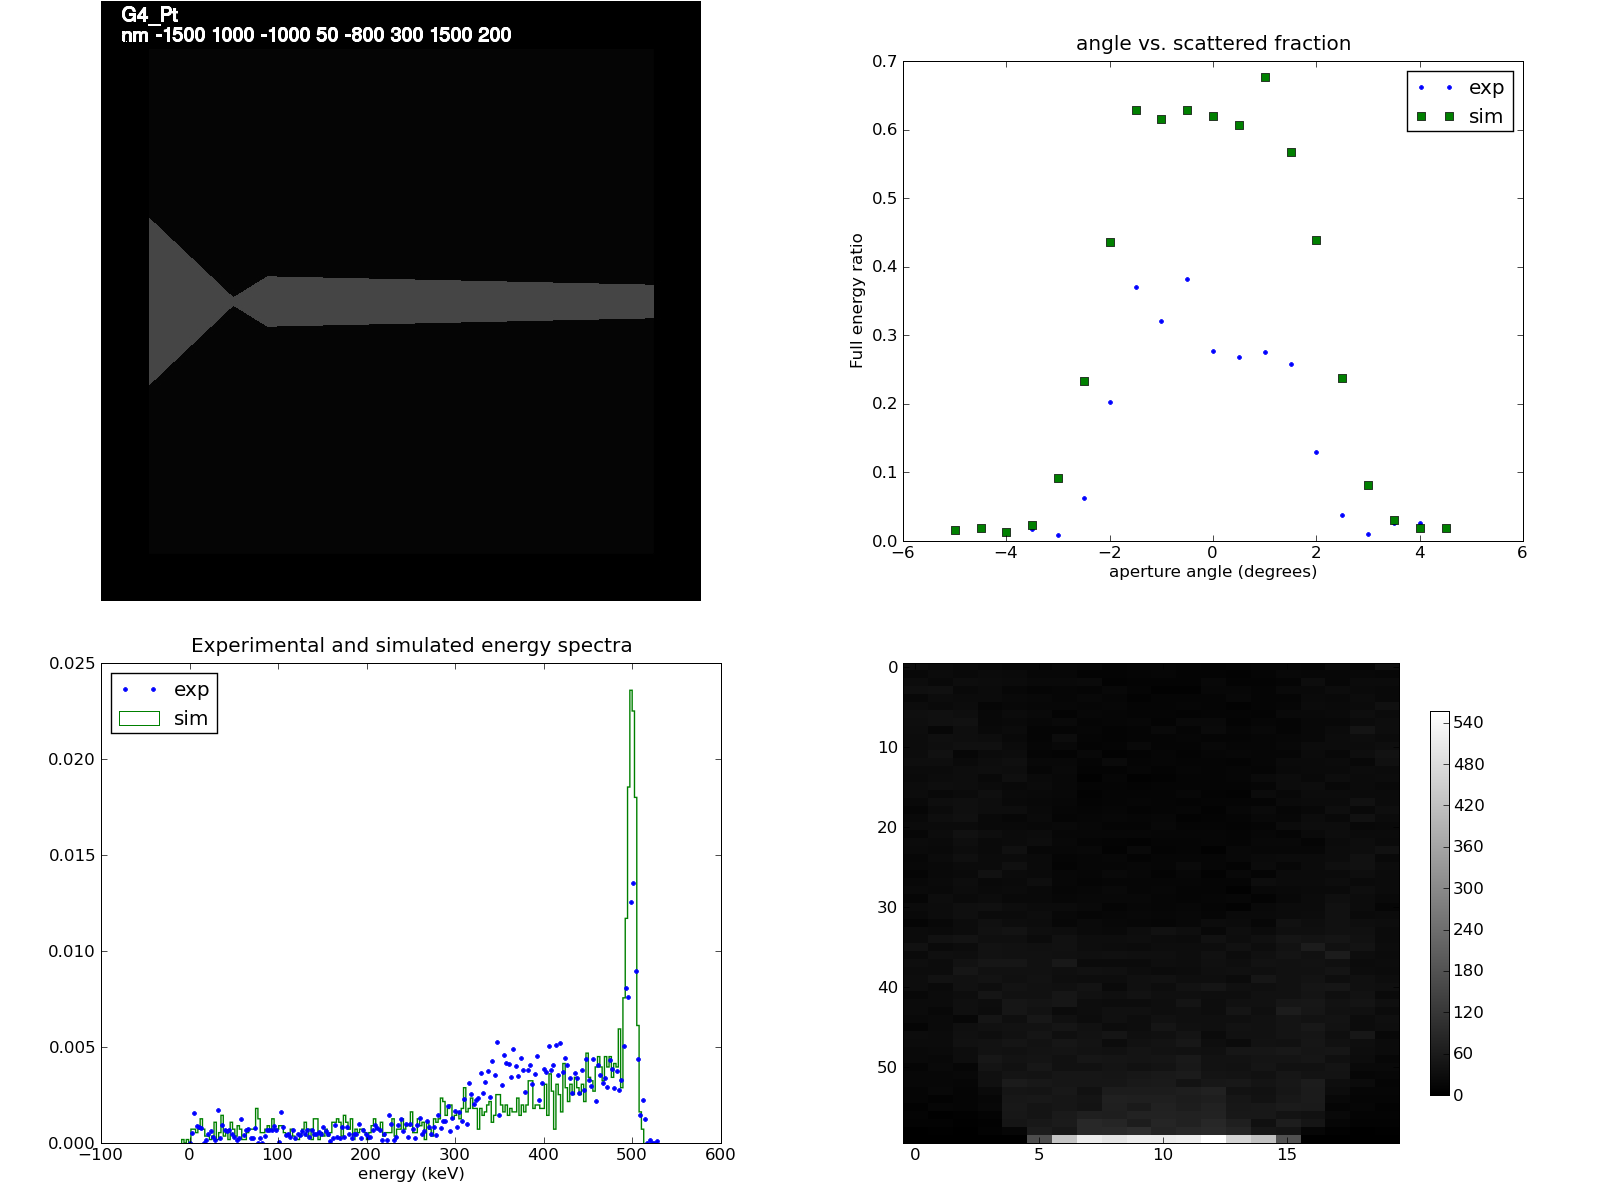This screenshot has width=1604, height=1204.
Task: Click the 'aperture angle (degrees)' axis label
Action: (x=1213, y=572)
